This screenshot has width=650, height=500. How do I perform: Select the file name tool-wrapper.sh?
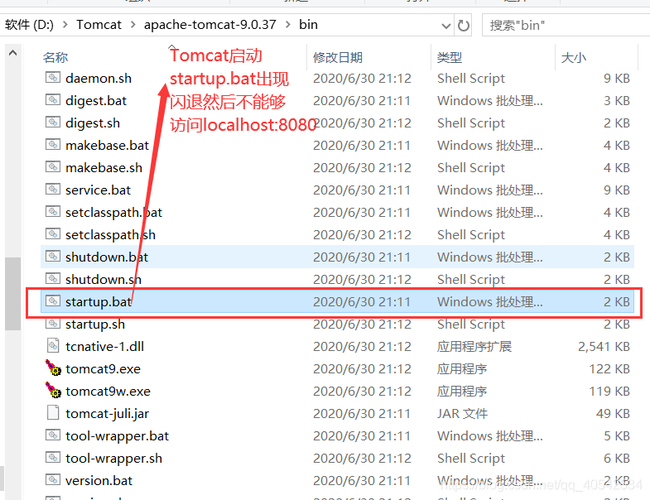coord(114,459)
